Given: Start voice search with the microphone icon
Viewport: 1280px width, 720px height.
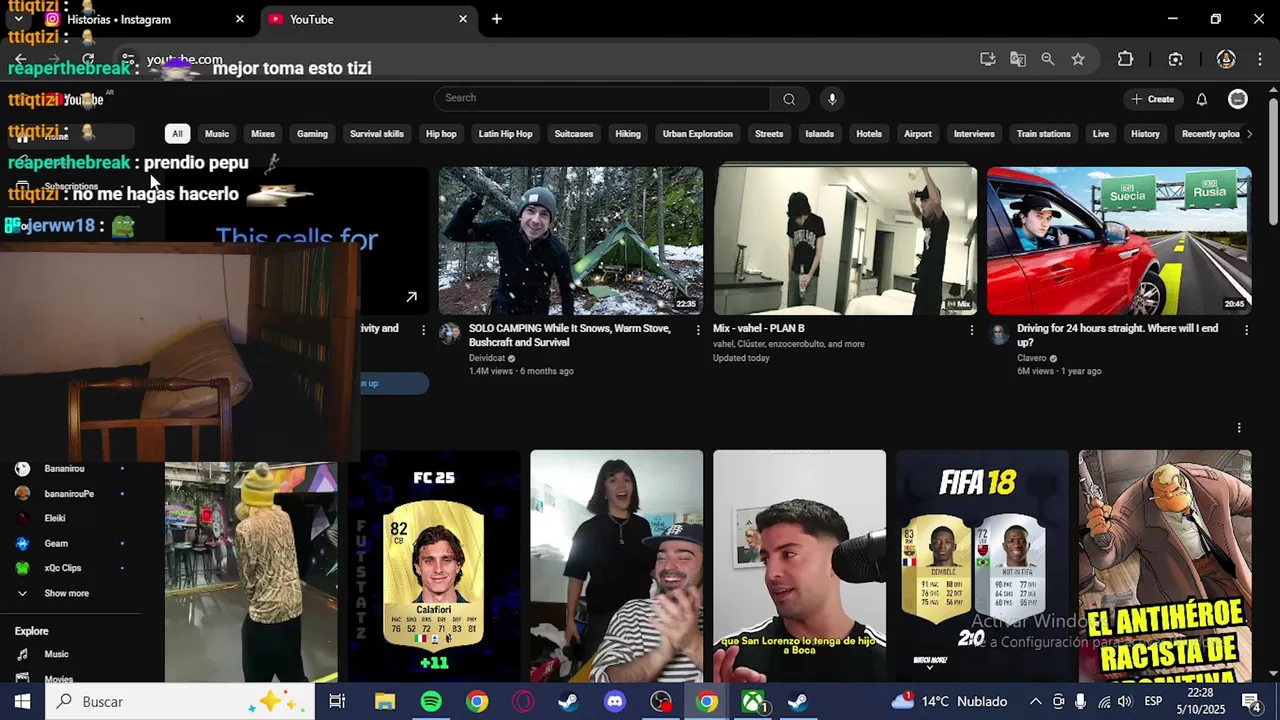Looking at the screenshot, I should click(x=832, y=99).
